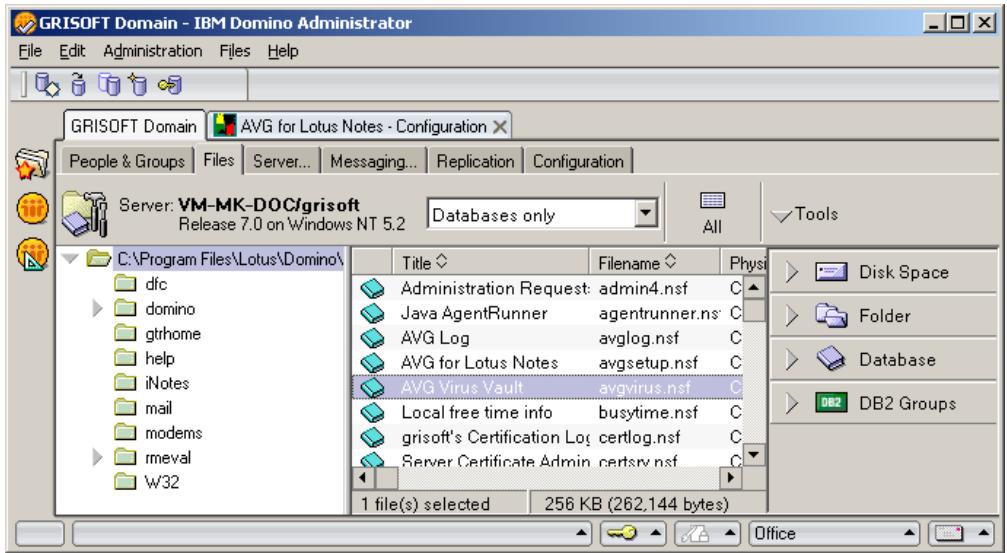This screenshot has width=1007, height=553.
Task: Sort by Title column header
Action: pos(490,262)
